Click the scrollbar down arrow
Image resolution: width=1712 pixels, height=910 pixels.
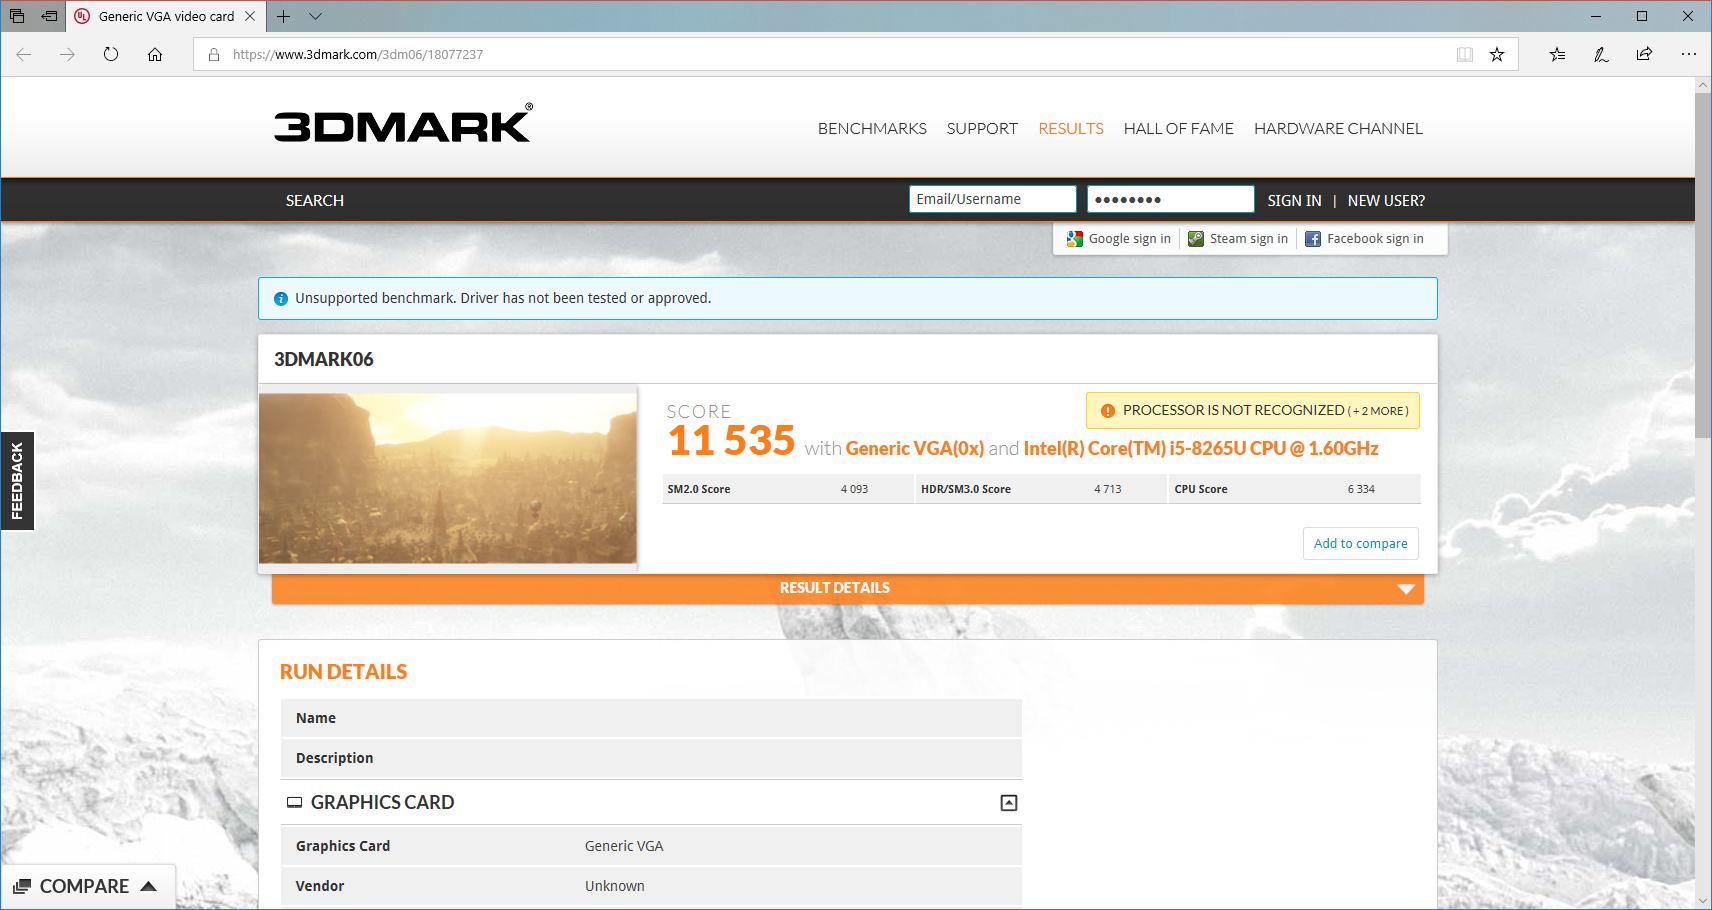[x=1703, y=901]
